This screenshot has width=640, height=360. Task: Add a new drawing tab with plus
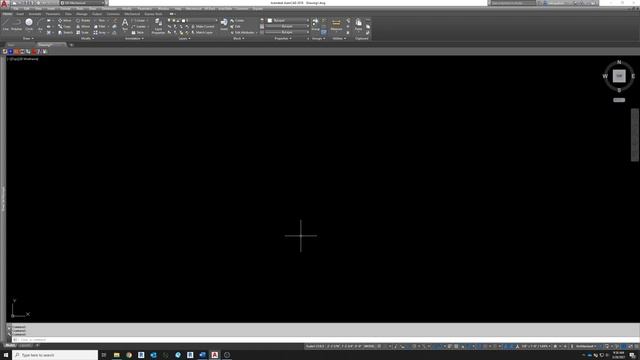click(x=71, y=45)
